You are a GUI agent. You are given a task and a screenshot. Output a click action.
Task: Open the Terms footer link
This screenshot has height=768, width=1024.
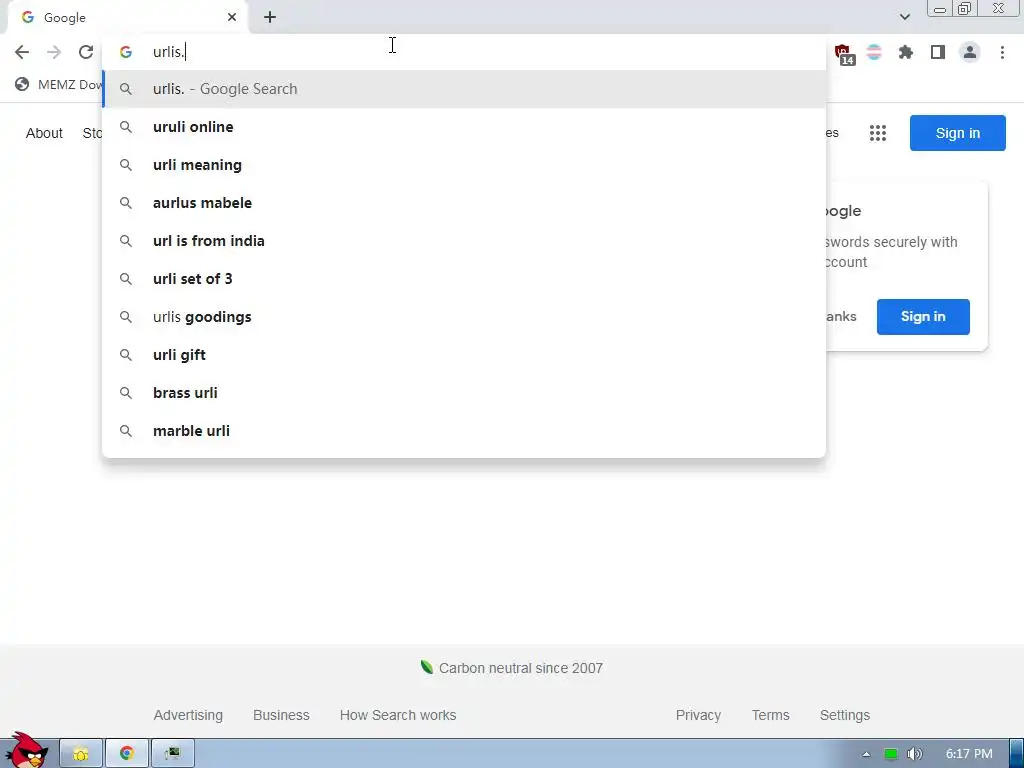pos(770,715)
